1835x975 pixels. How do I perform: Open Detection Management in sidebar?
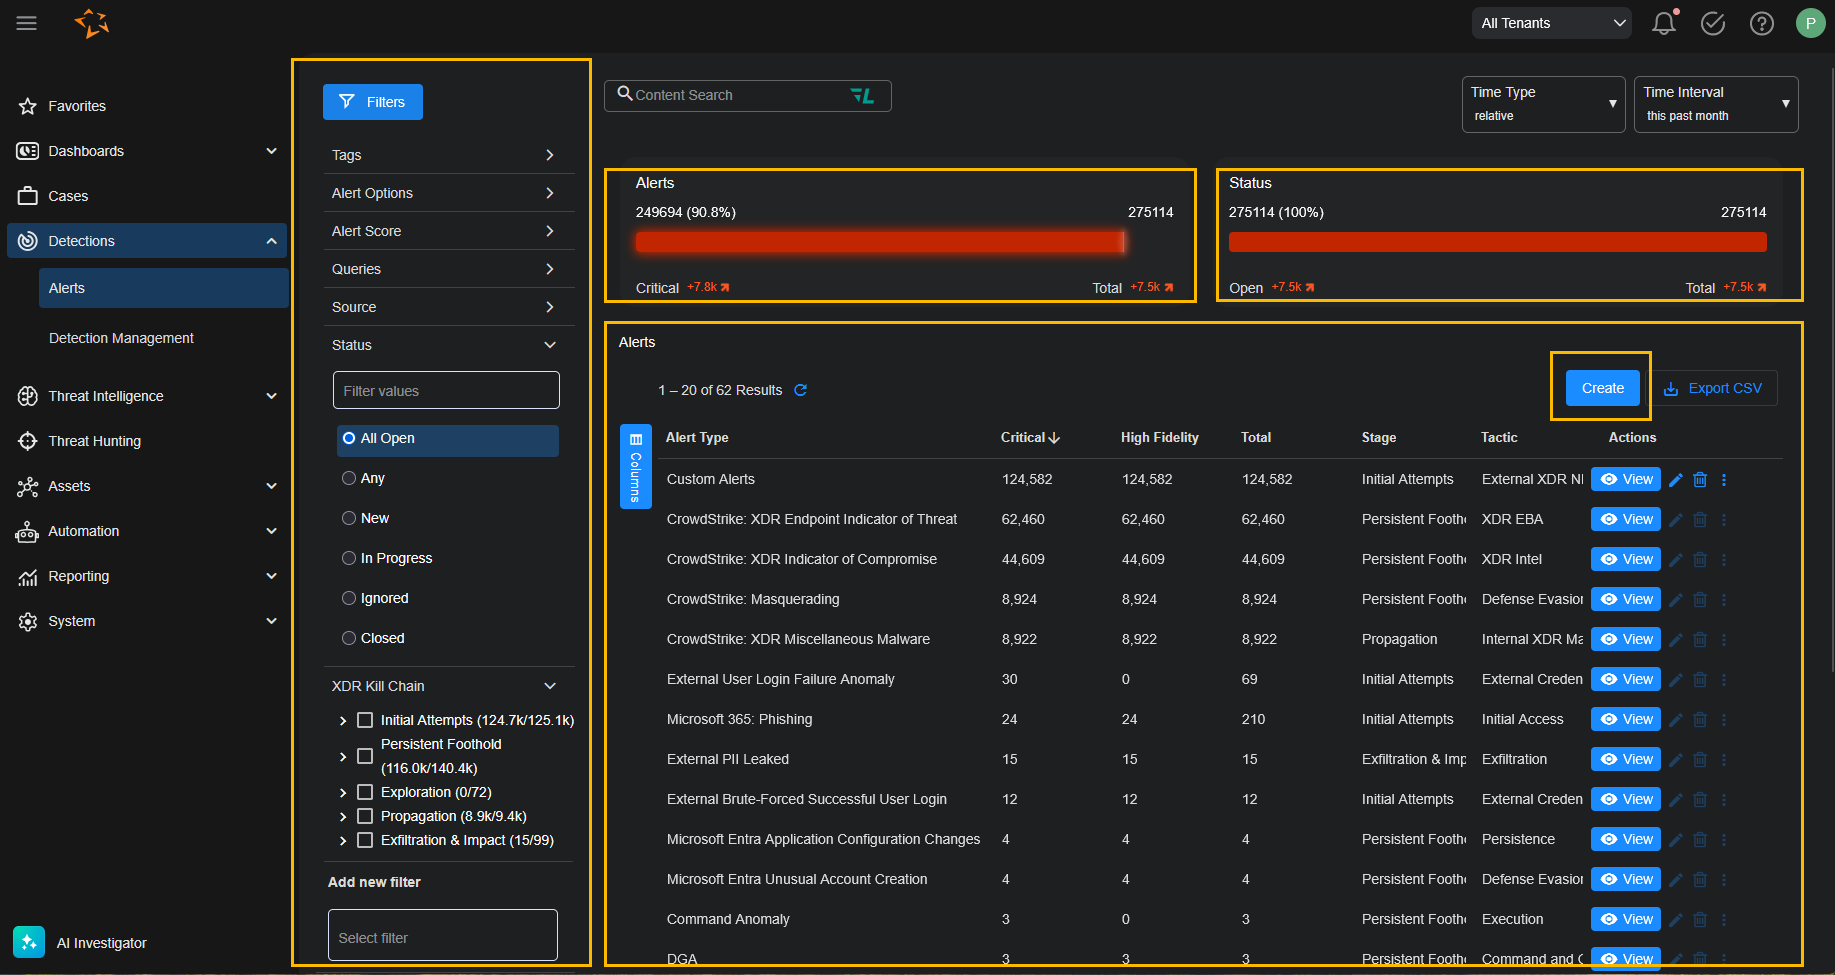pos(121,338)
